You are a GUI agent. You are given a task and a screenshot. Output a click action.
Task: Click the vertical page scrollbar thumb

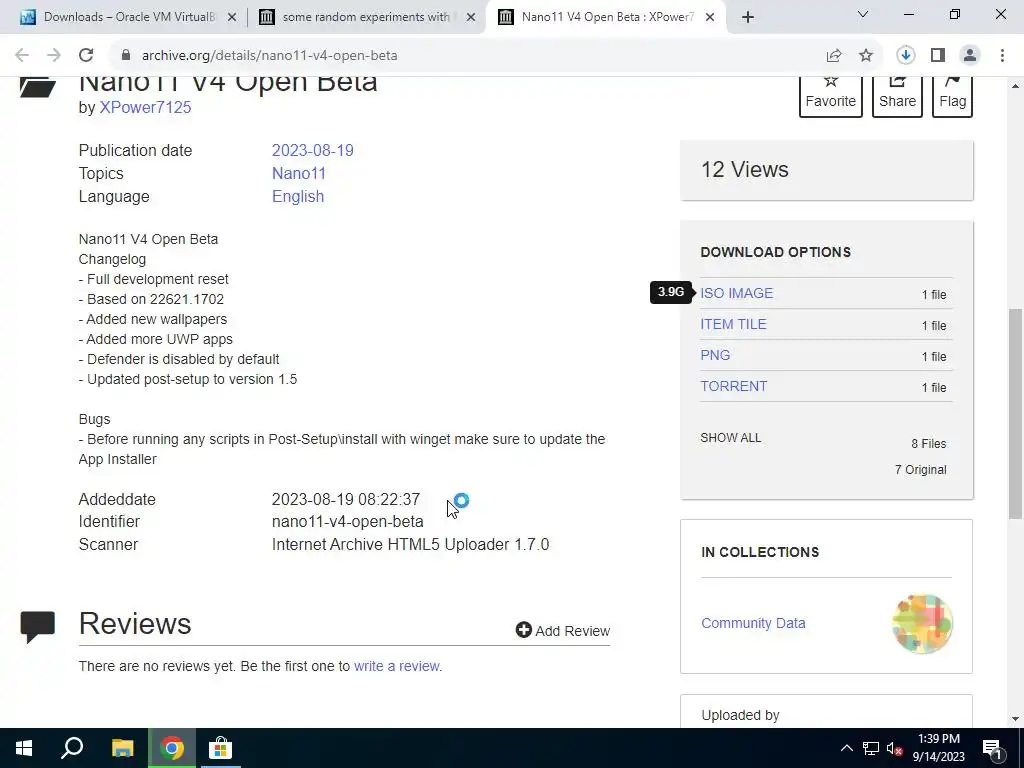(x=1016, y=413)
